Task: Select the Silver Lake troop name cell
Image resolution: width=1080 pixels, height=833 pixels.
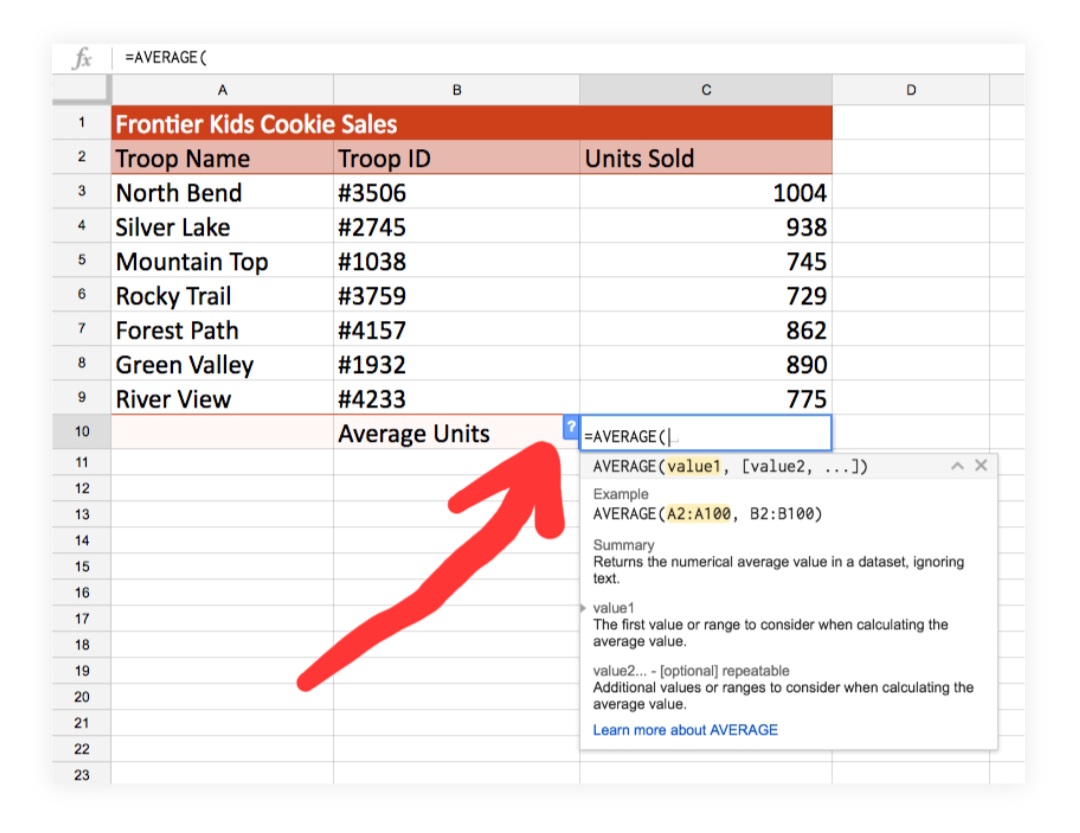Action: click(222, 227)
